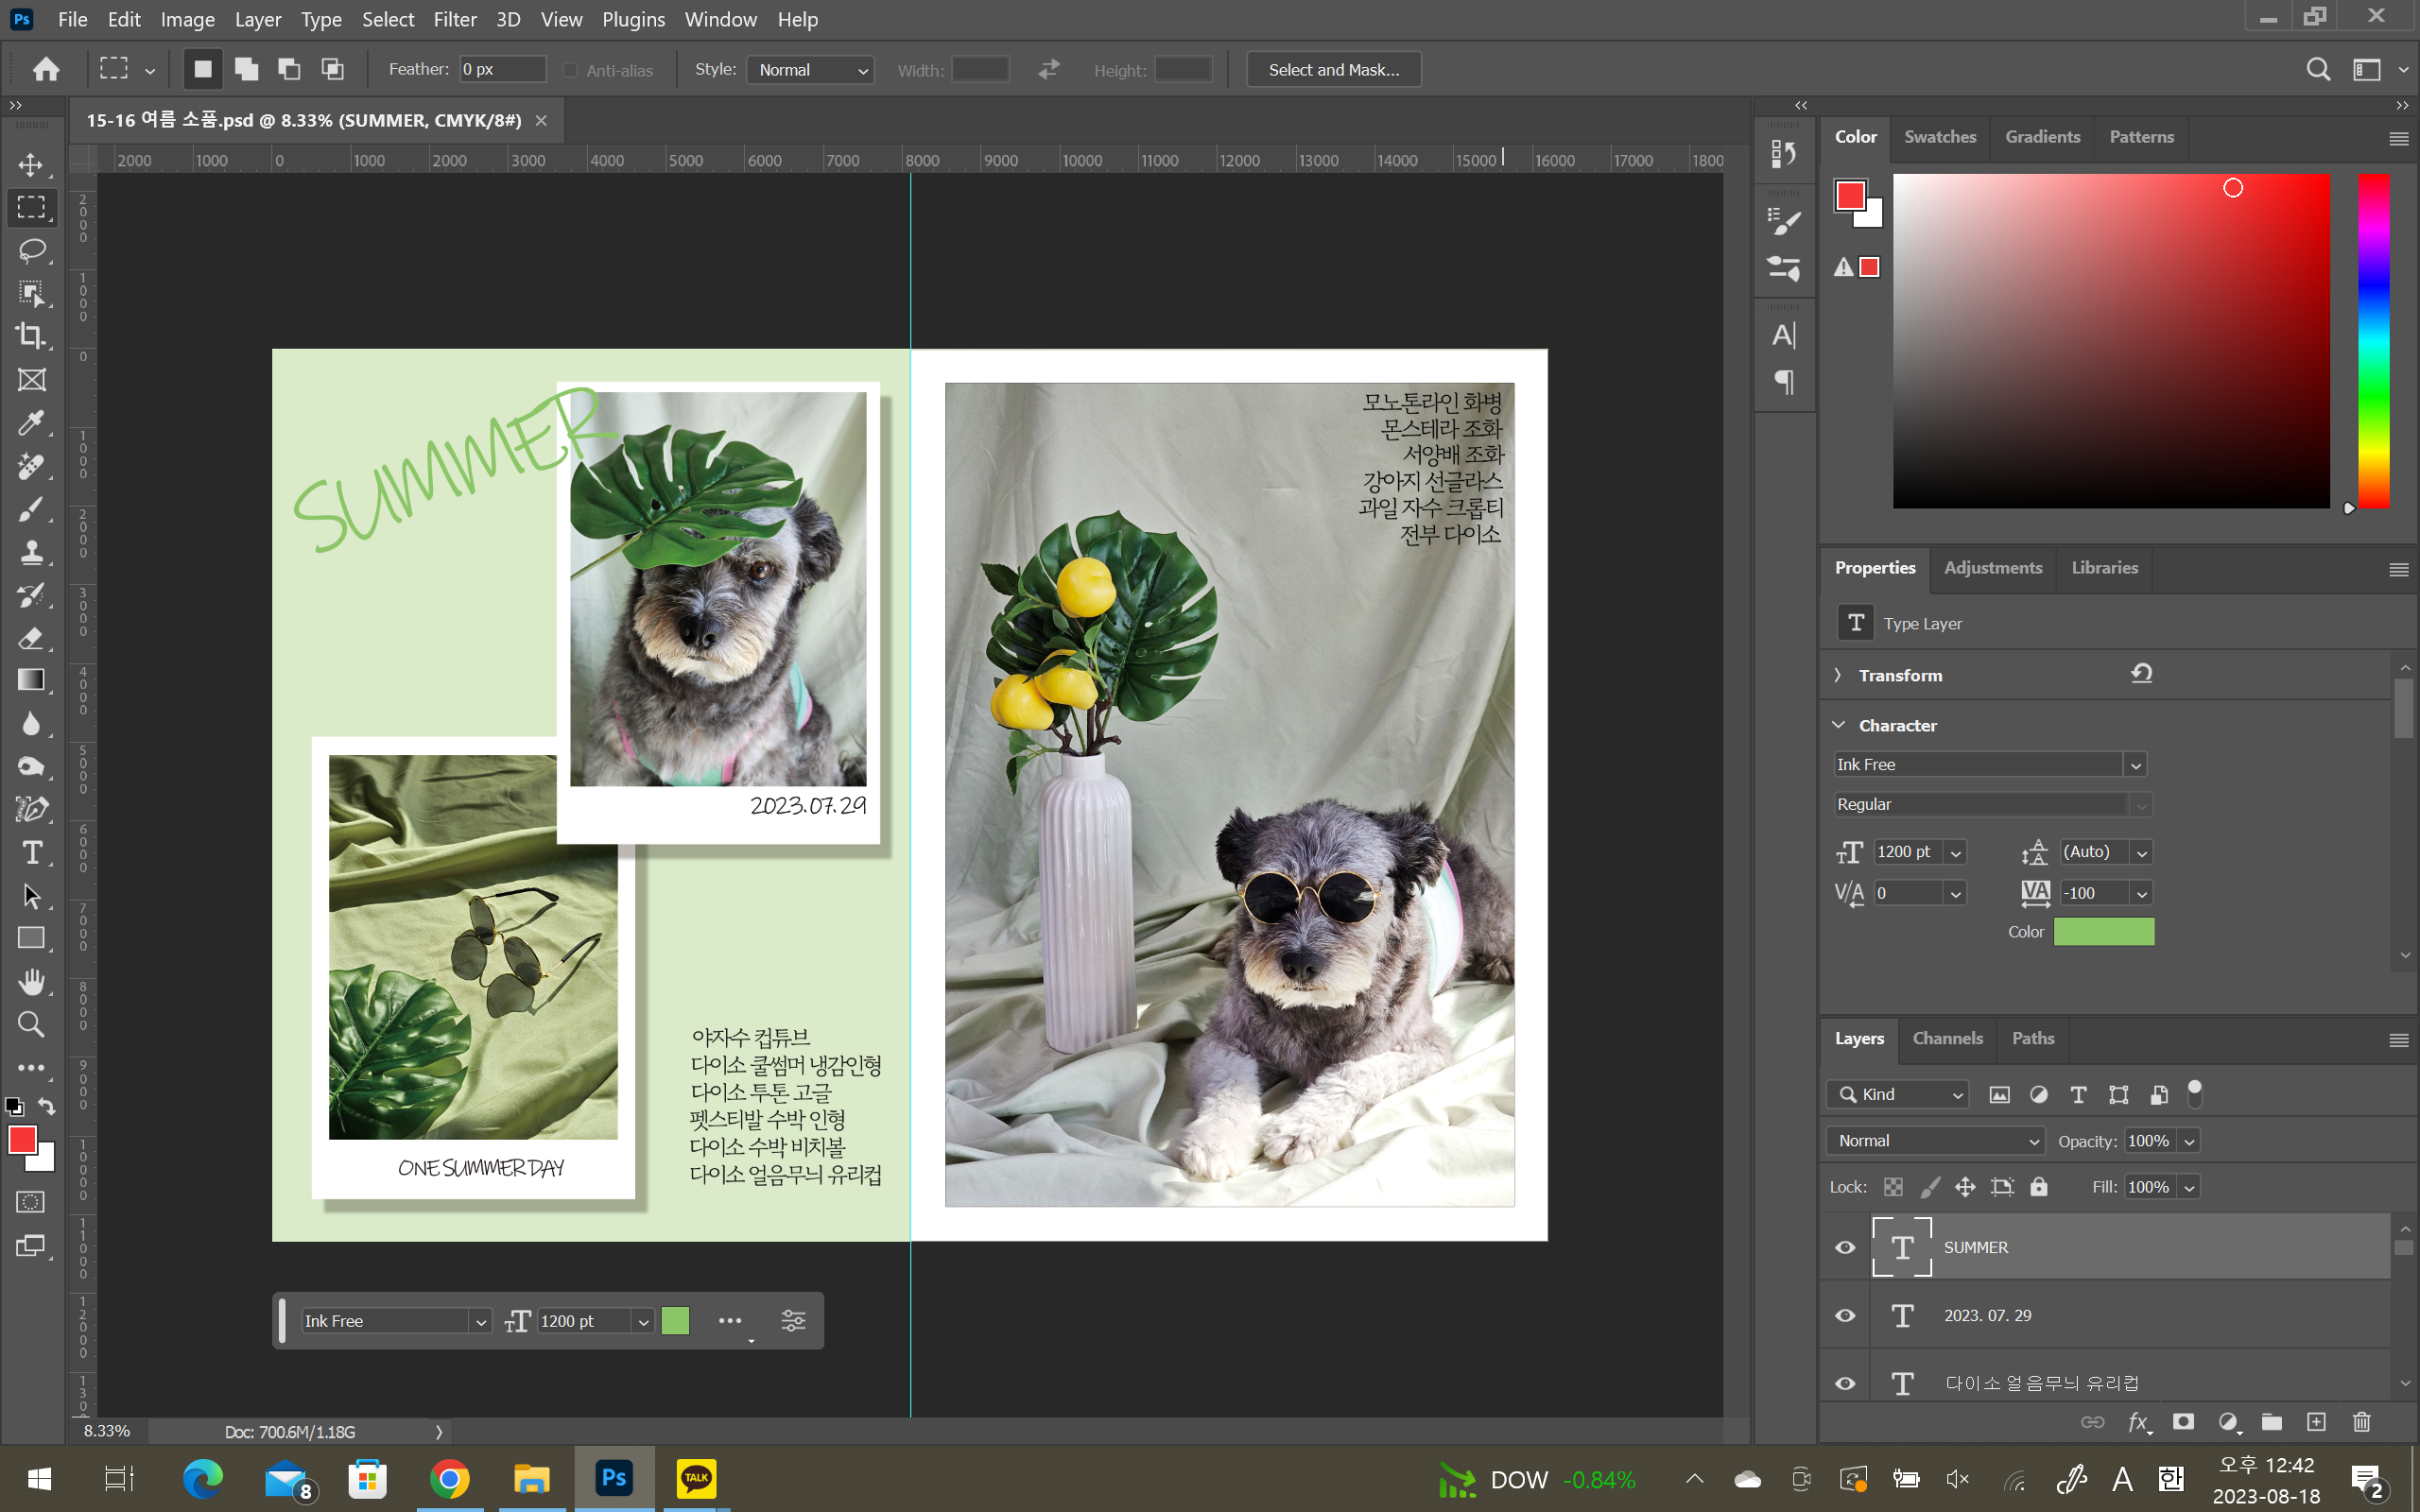Screen dimensions: 2420x1512
Task: Select the Hand tool
Action: pyautogui.click(x=31, y=982)
